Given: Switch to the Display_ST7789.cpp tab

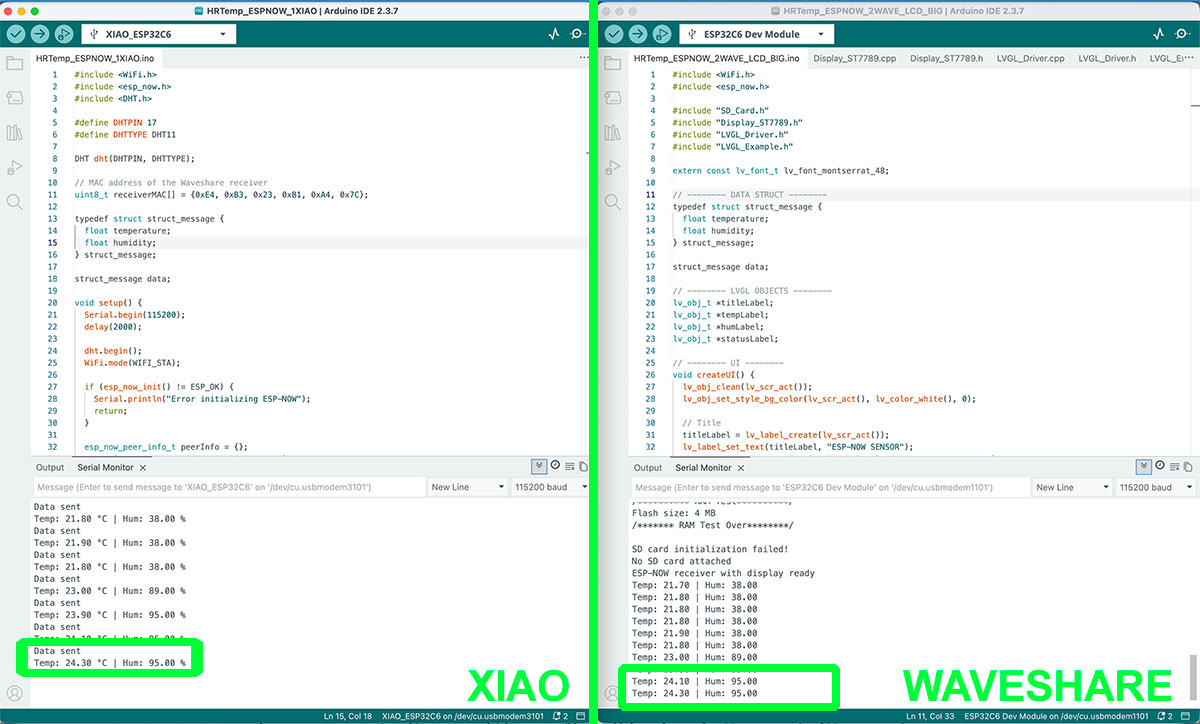Looking at the screenshot, I should [x=854, y=58].
